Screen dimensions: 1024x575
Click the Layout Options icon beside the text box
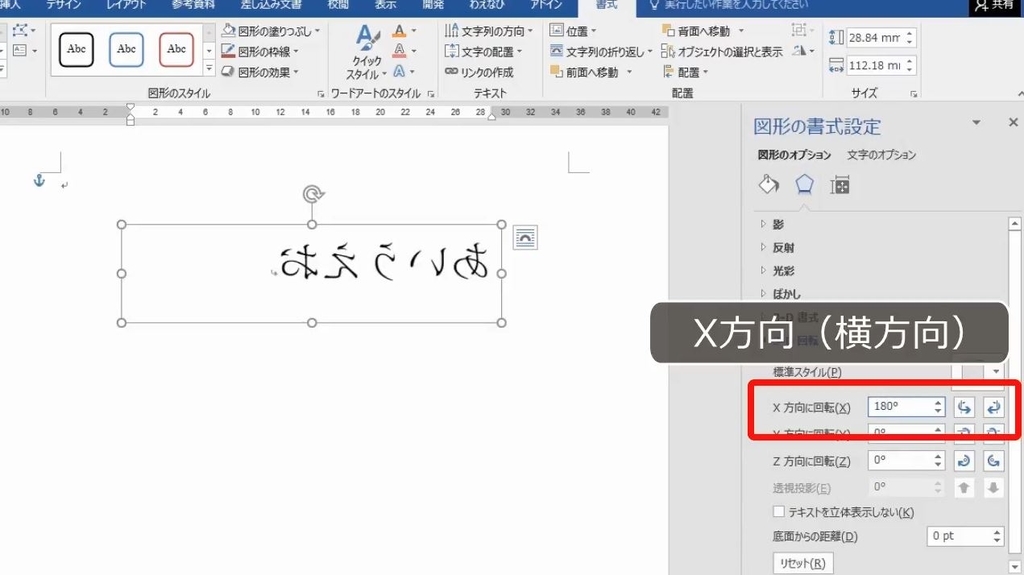click(525, 238)
